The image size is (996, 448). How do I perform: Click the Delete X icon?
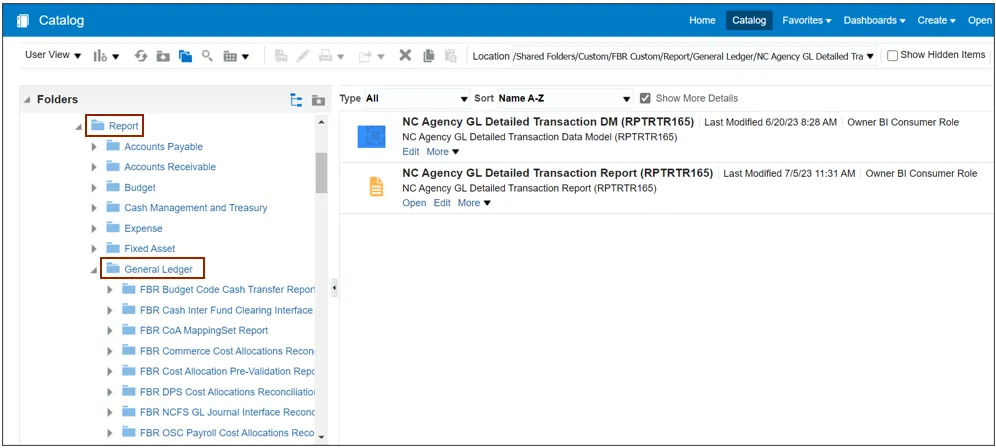(x=405, y=56)
